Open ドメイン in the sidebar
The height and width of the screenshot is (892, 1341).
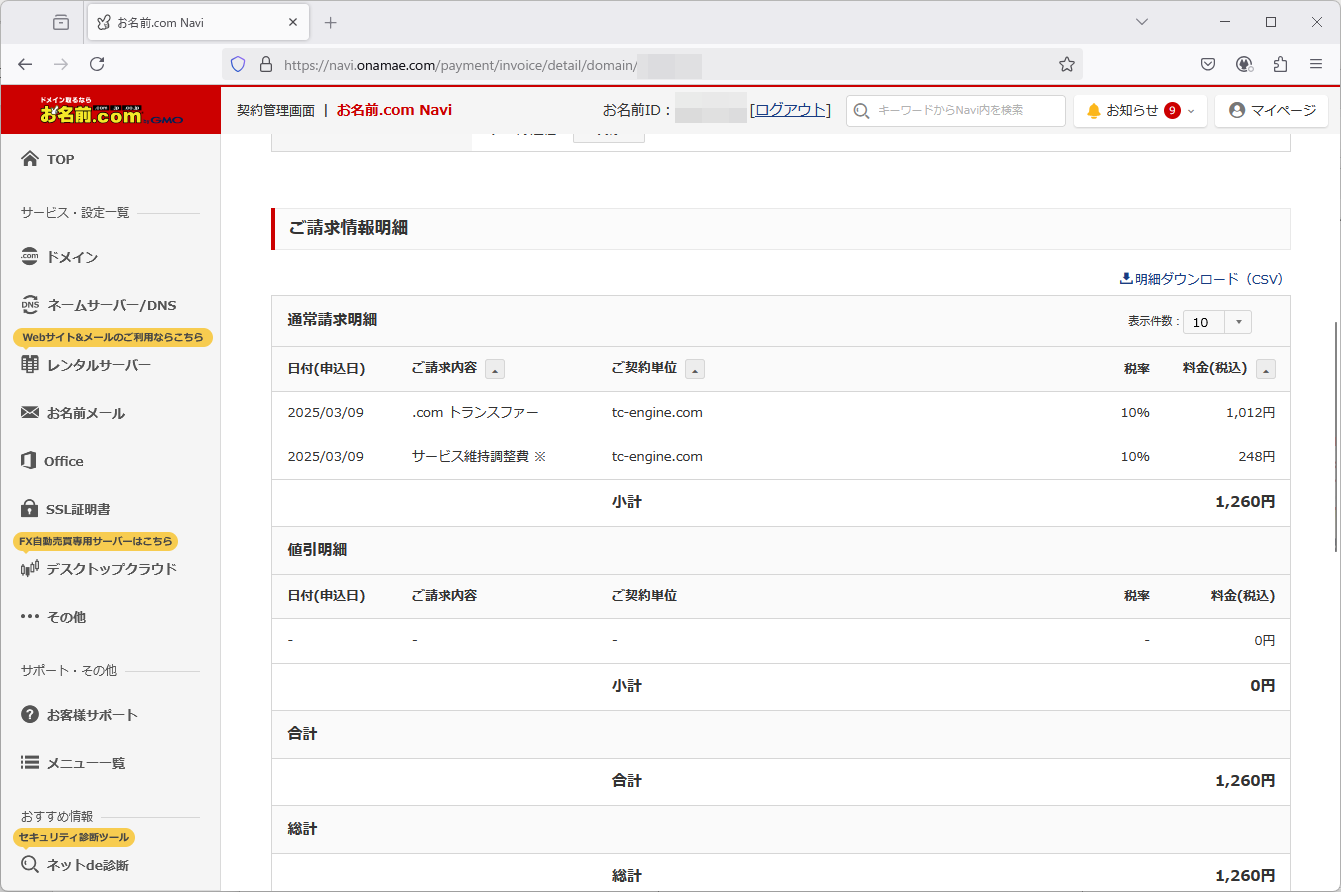[72, 257]
